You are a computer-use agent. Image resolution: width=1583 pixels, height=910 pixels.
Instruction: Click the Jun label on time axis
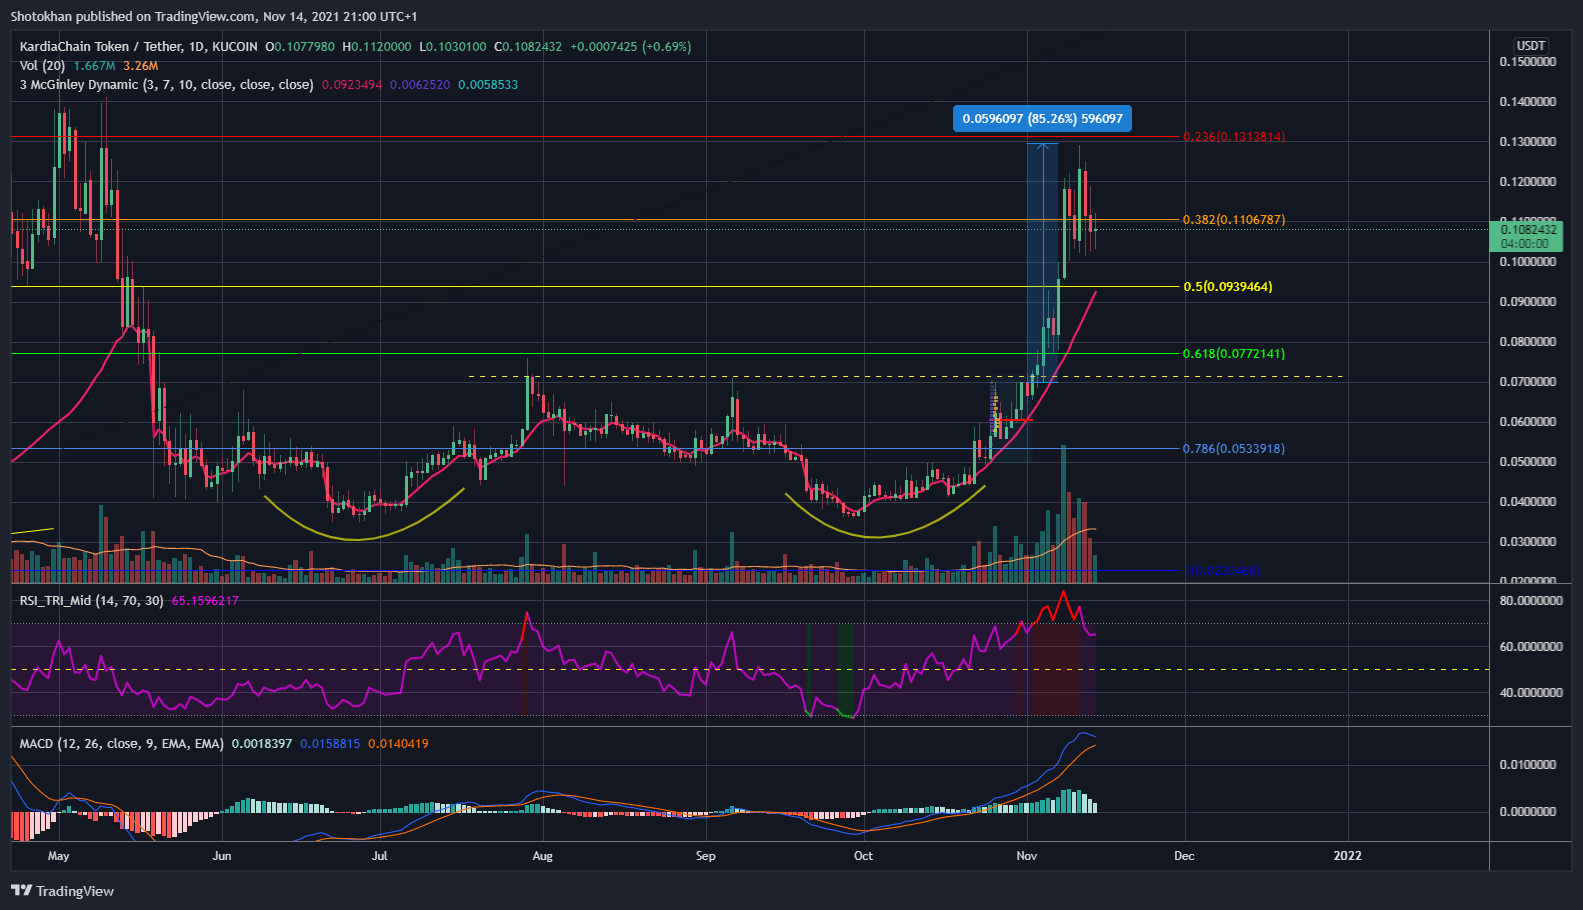point(222,856)
